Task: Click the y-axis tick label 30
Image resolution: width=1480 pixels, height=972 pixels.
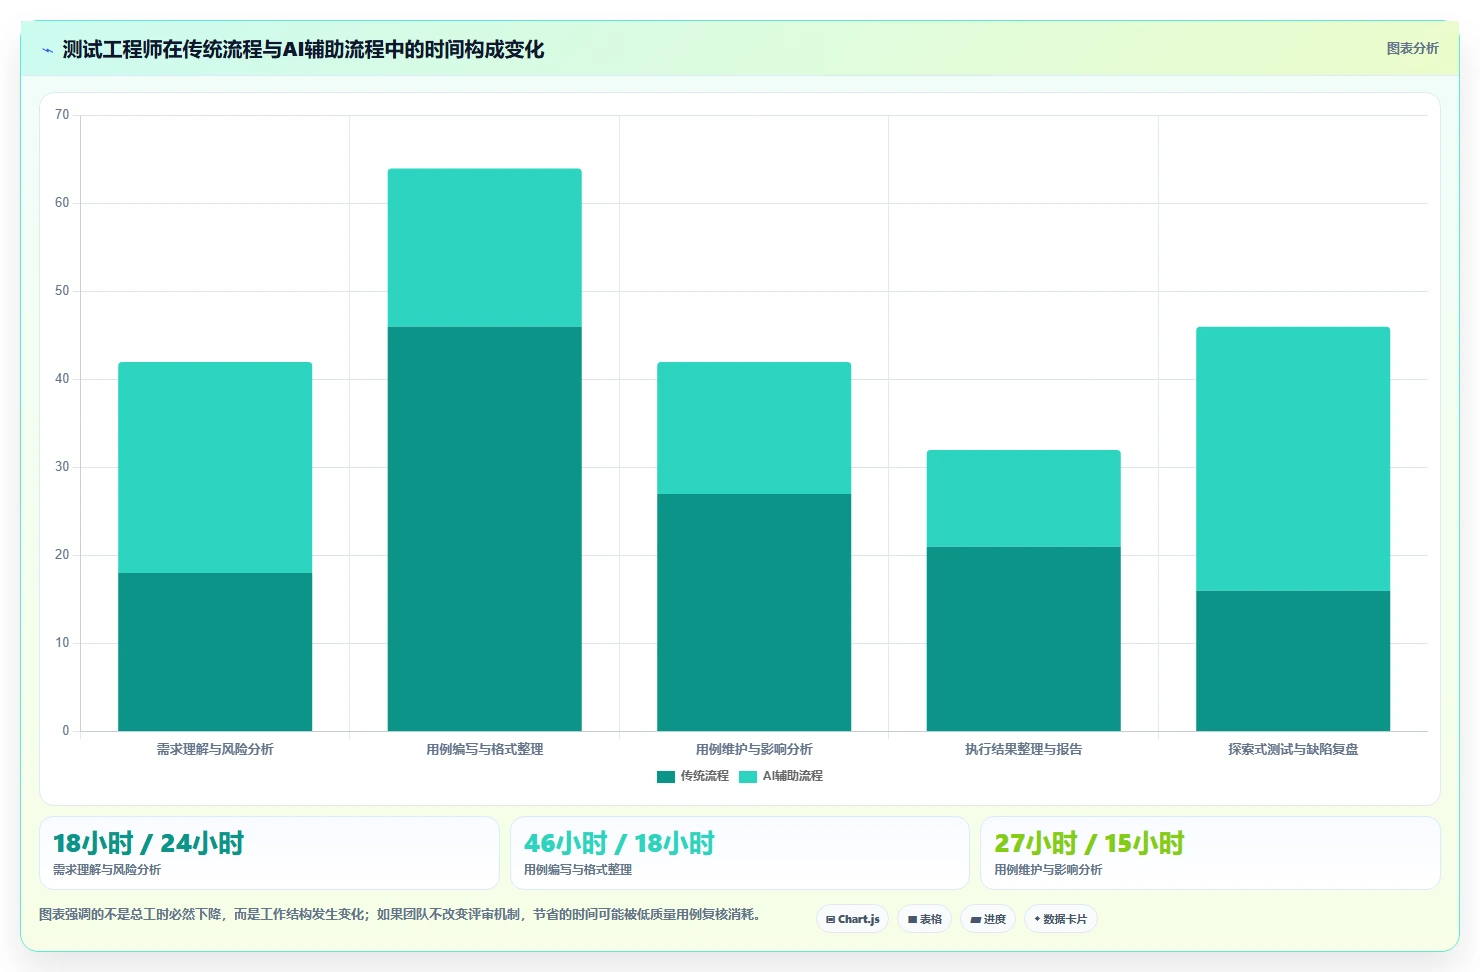Action: pos(62,467)
